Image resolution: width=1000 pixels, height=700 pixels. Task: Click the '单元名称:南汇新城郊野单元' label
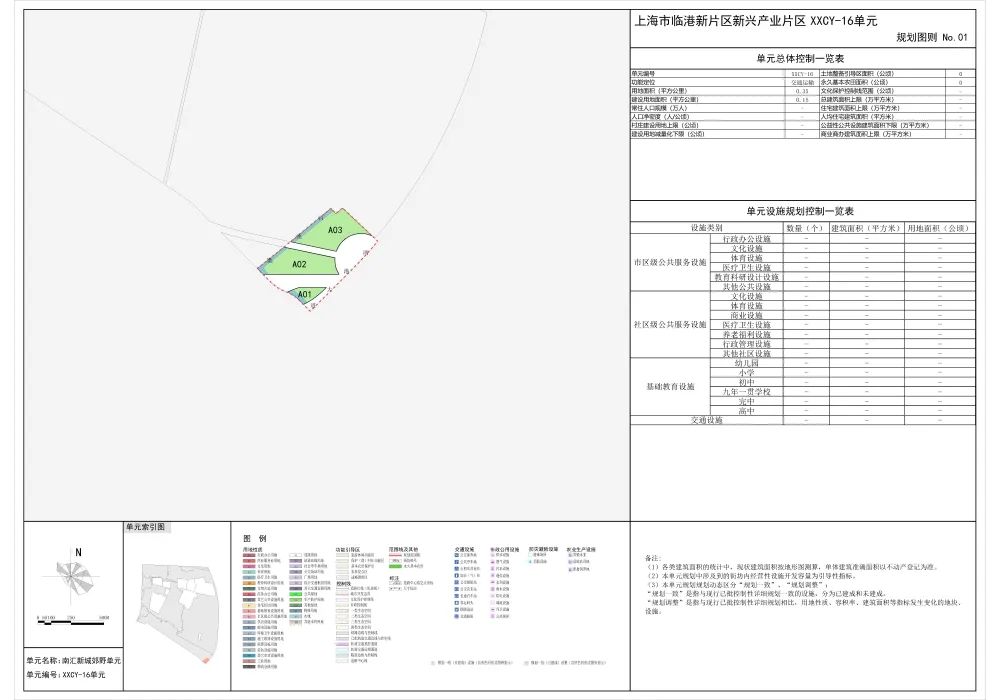click(x=73, y=661)
